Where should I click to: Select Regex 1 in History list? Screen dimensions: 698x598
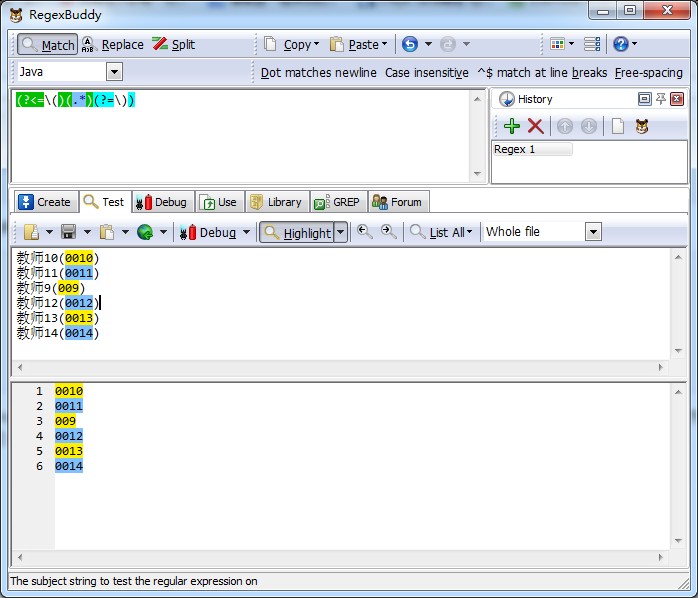click(x=532, y=149)
